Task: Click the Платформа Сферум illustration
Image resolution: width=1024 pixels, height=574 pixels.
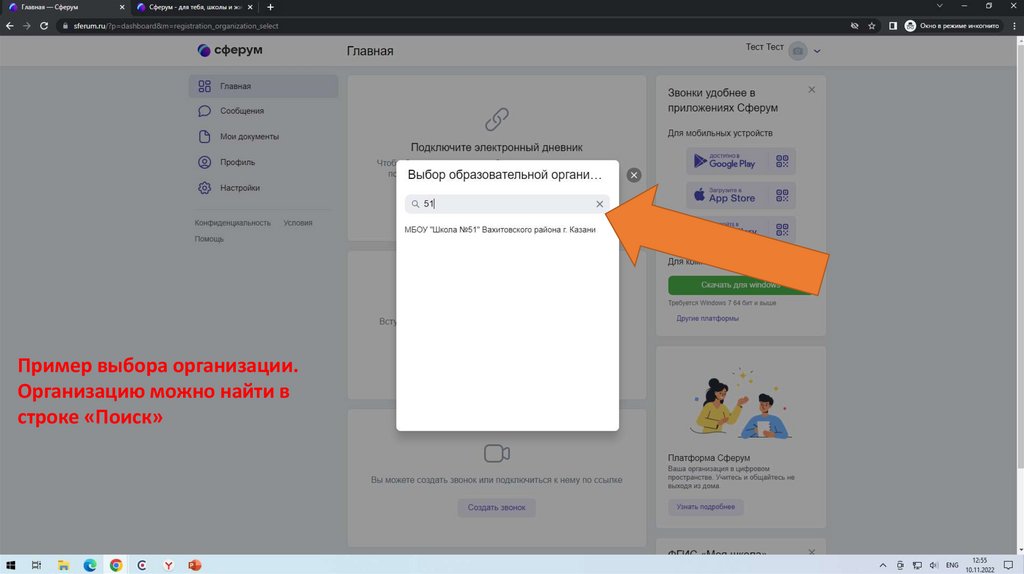Action: [x=741, y=403]
